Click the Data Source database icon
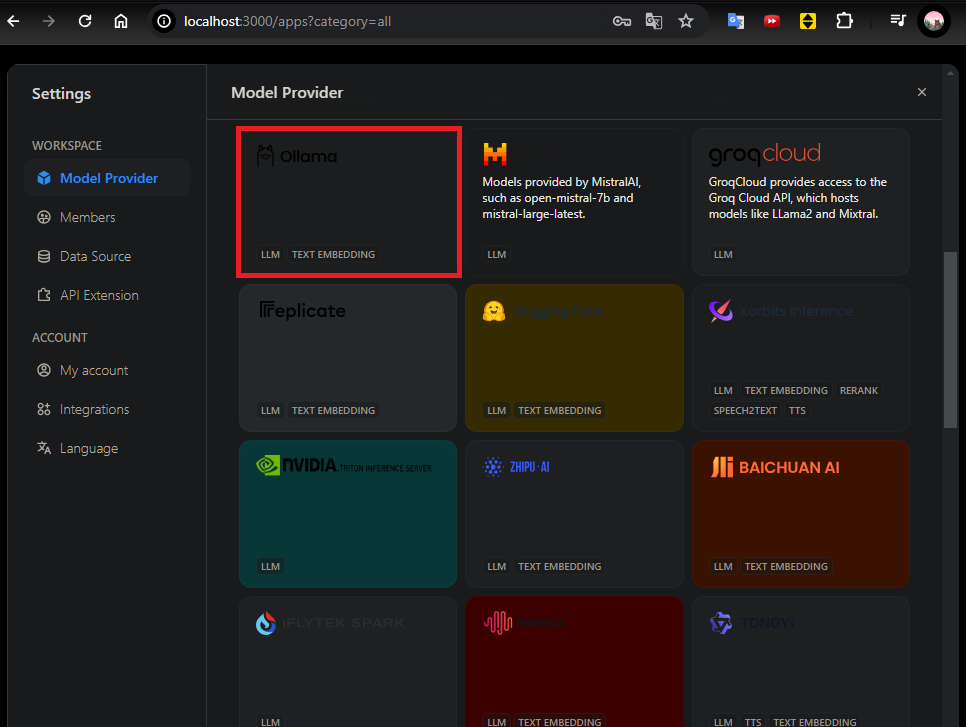Viewport: 966px width, 727px height. click(44, 256)
